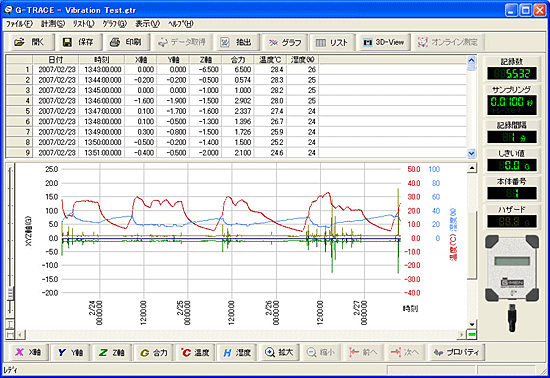
Task: Toggle the 湿度 humidity trace
Action: click(237, 352)
